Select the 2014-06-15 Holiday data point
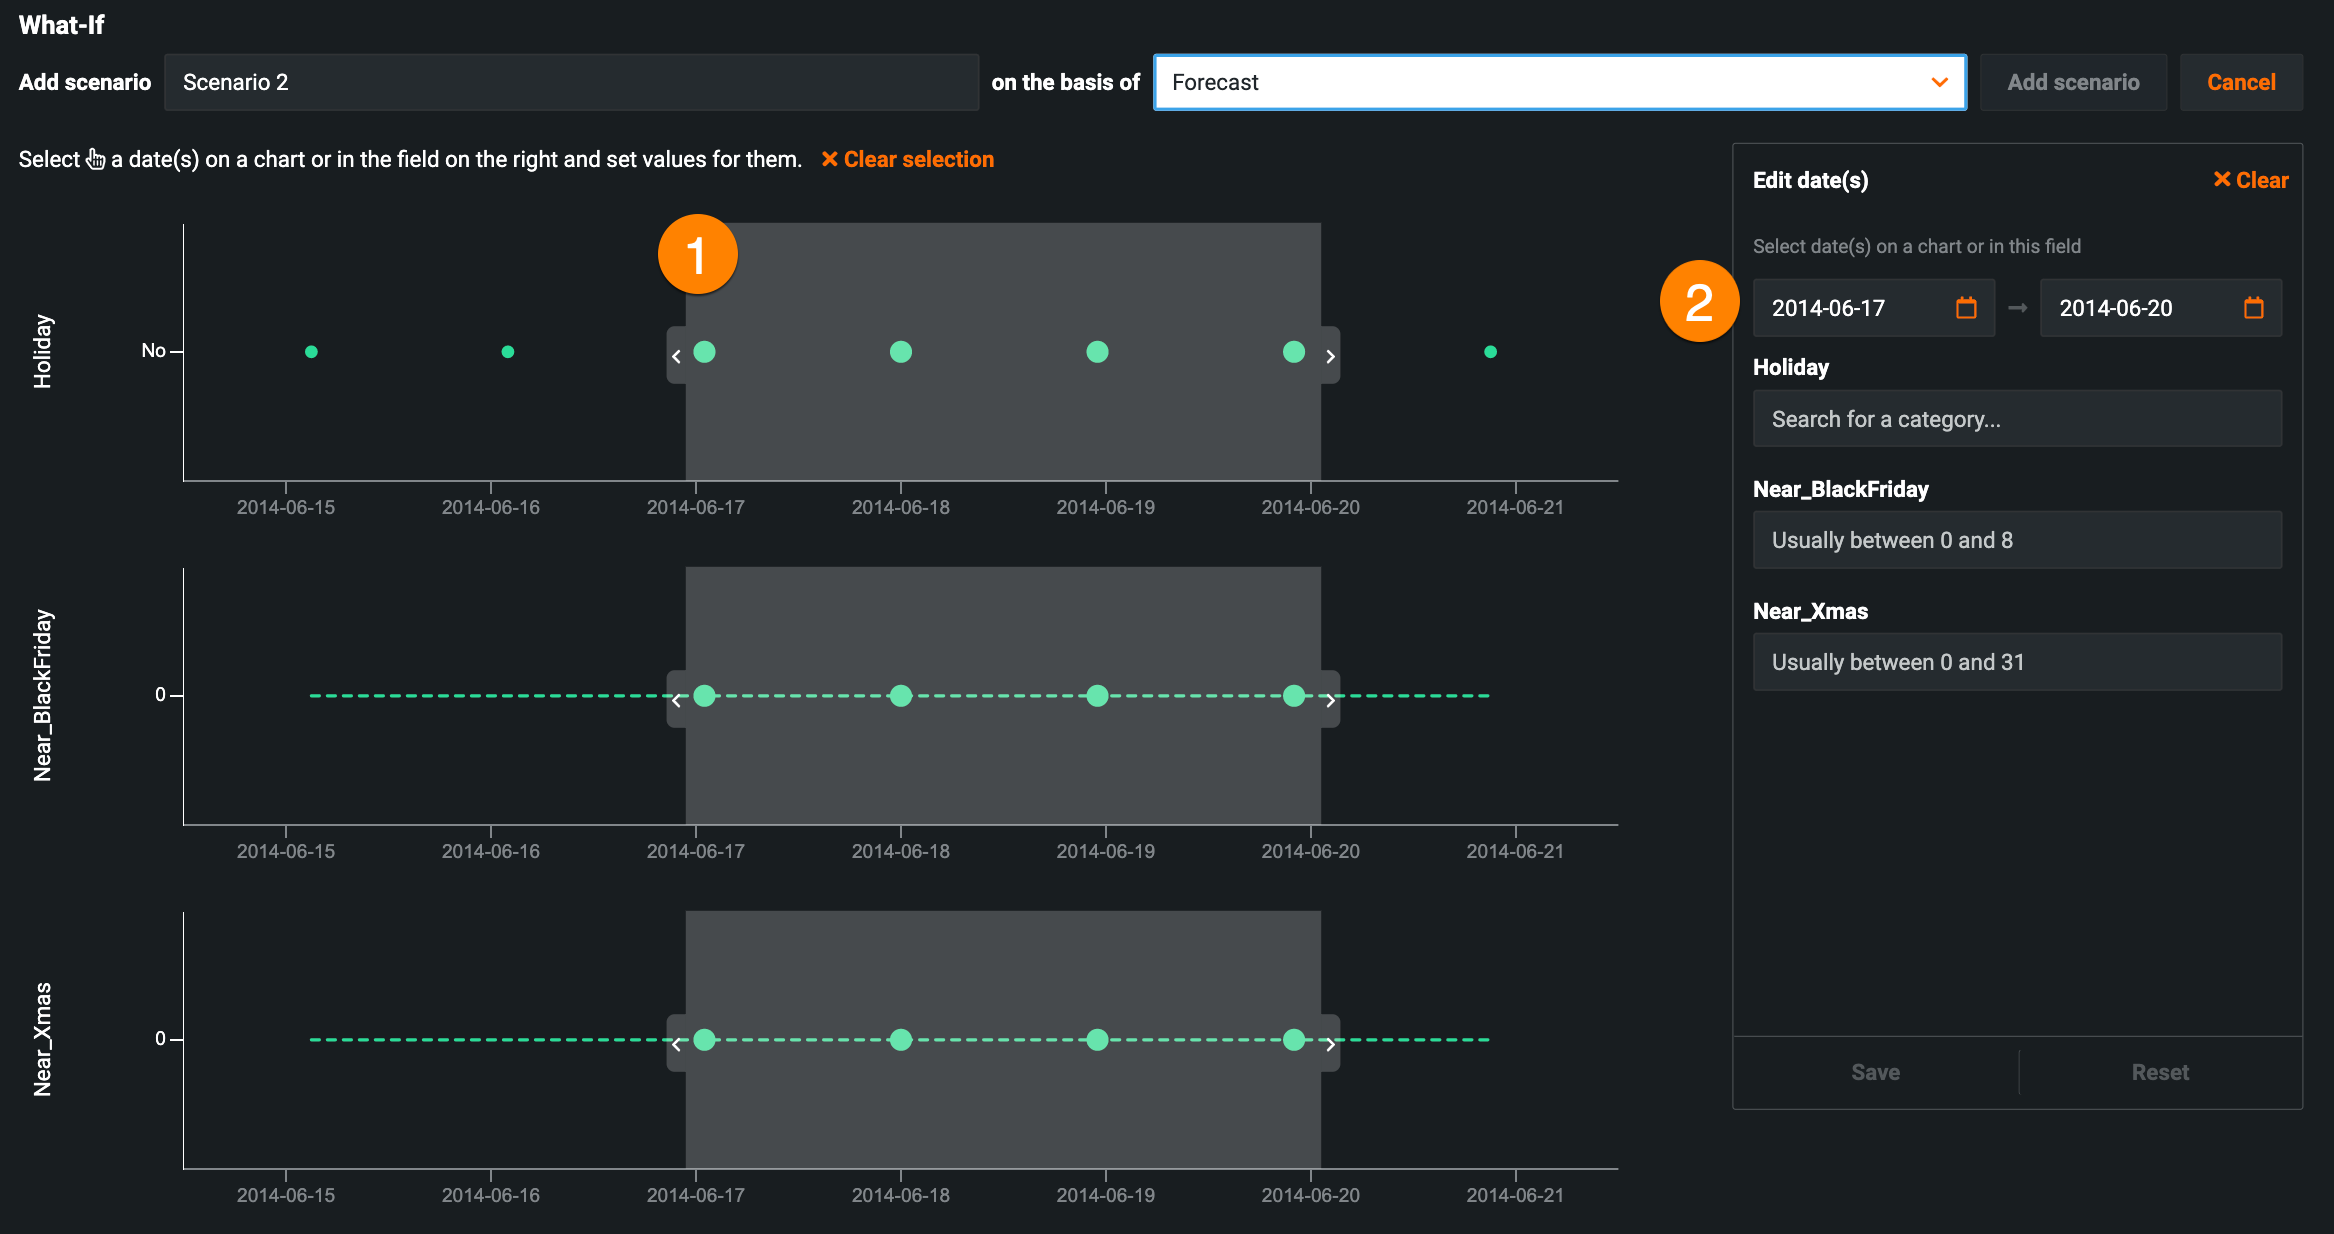2334x1234 pixels. point(311,352)
